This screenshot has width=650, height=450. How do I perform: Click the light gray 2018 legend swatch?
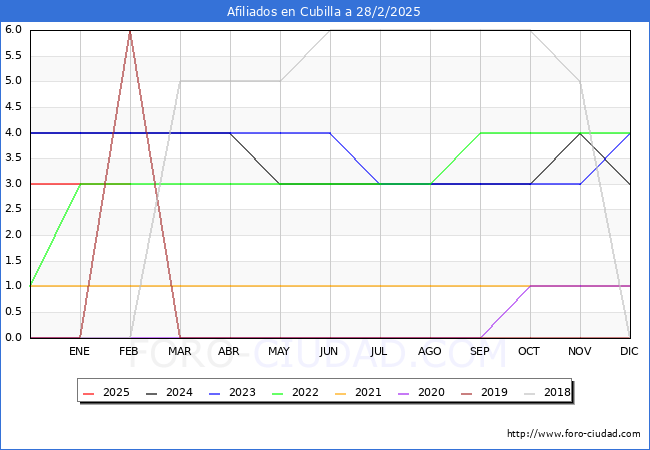tap(529, 393)
